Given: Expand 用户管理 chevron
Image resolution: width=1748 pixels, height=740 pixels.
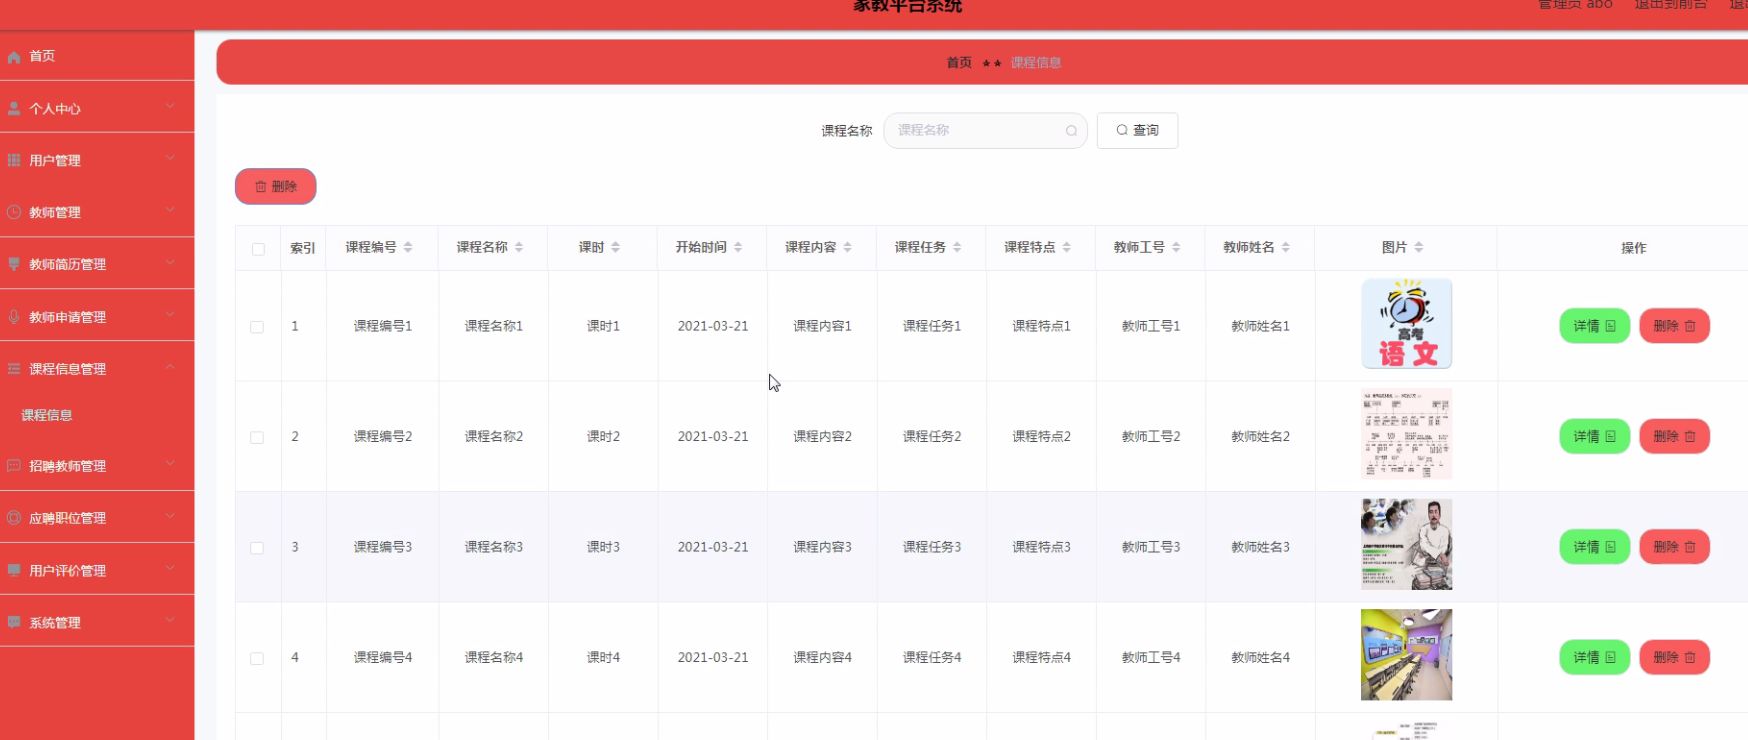Looking at the screenshot, I should pos(170,157).
